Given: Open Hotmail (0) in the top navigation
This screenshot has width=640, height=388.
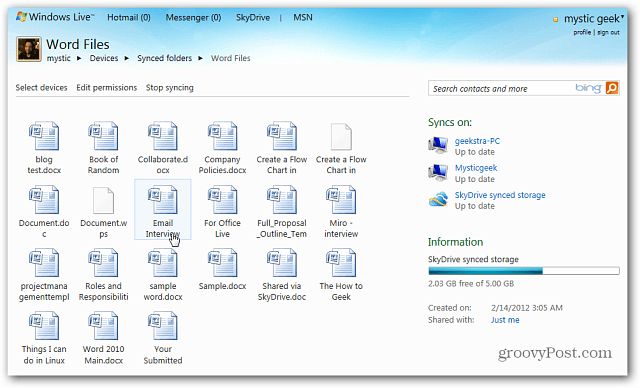Looking at the screenshot, I should click(x=129, y=18).
